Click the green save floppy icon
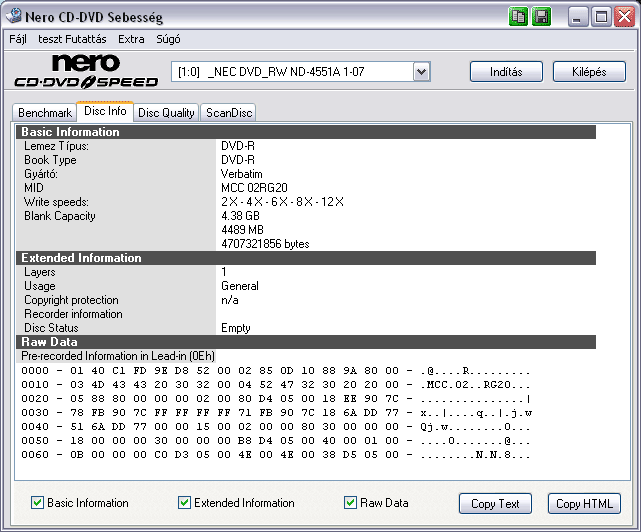 [541, 17]
